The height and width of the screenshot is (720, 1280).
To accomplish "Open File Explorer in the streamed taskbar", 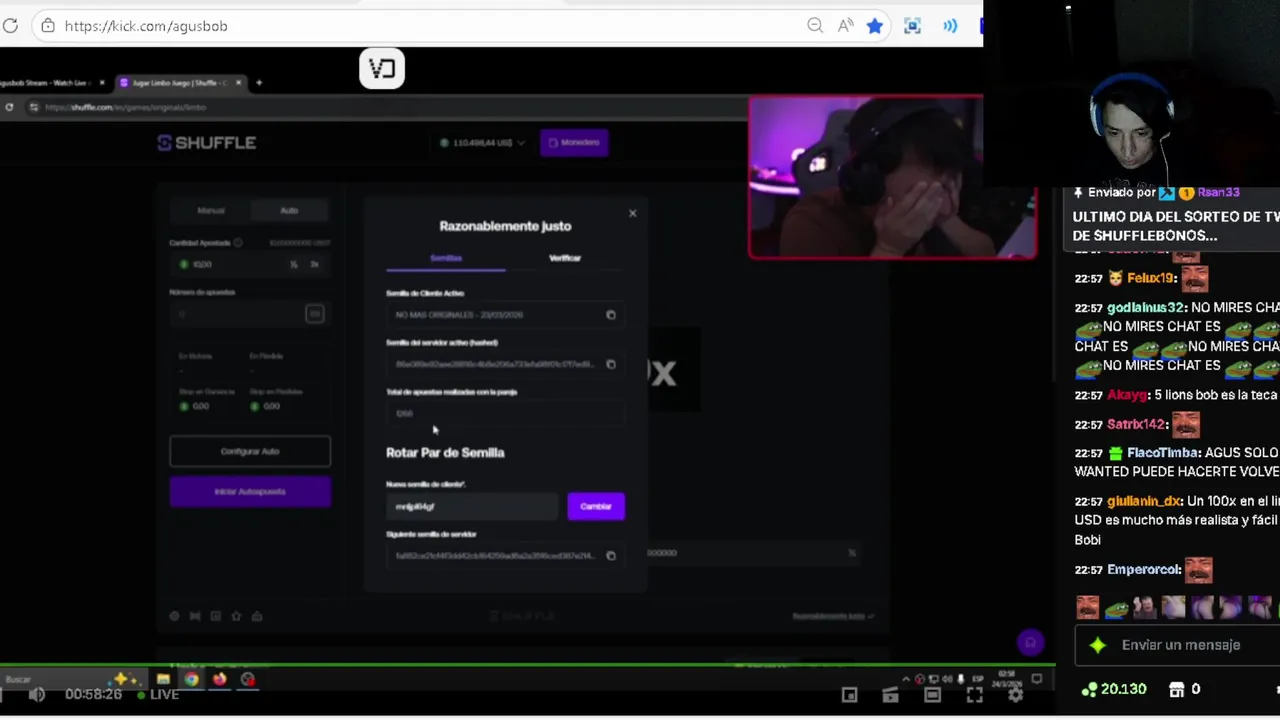I will tap(163, 680).
